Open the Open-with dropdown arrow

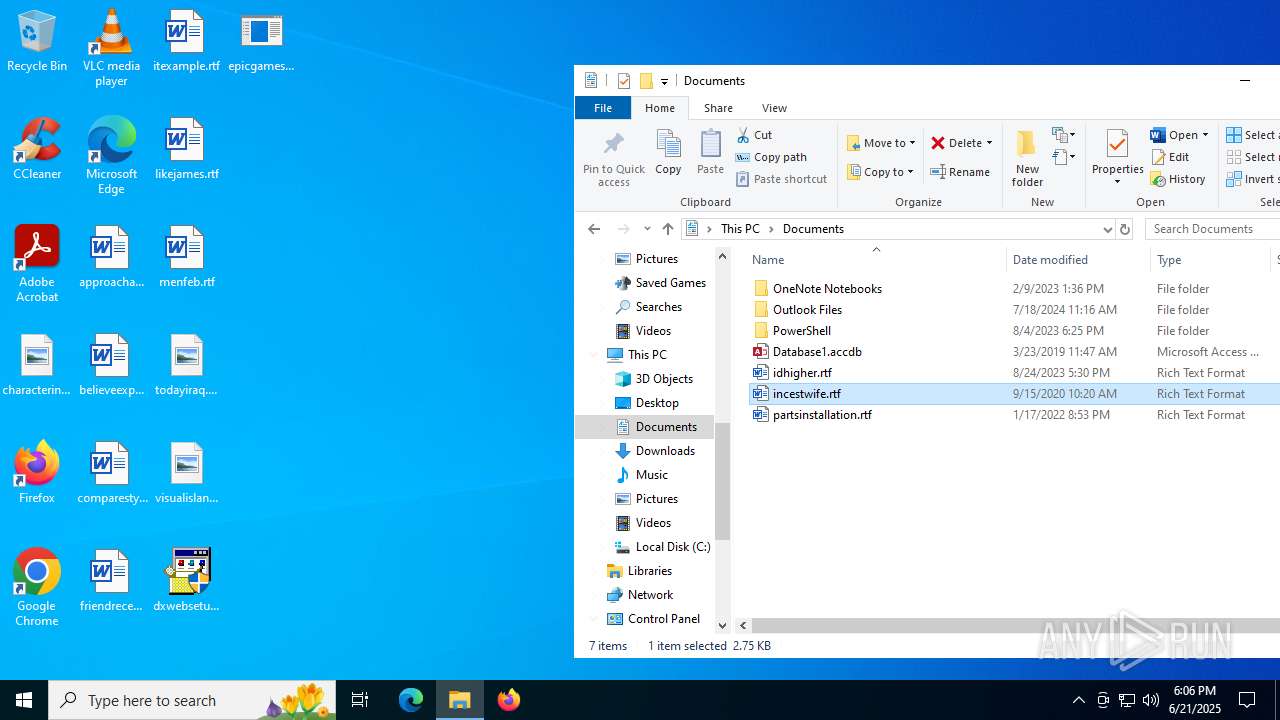tap(1205, 135)
